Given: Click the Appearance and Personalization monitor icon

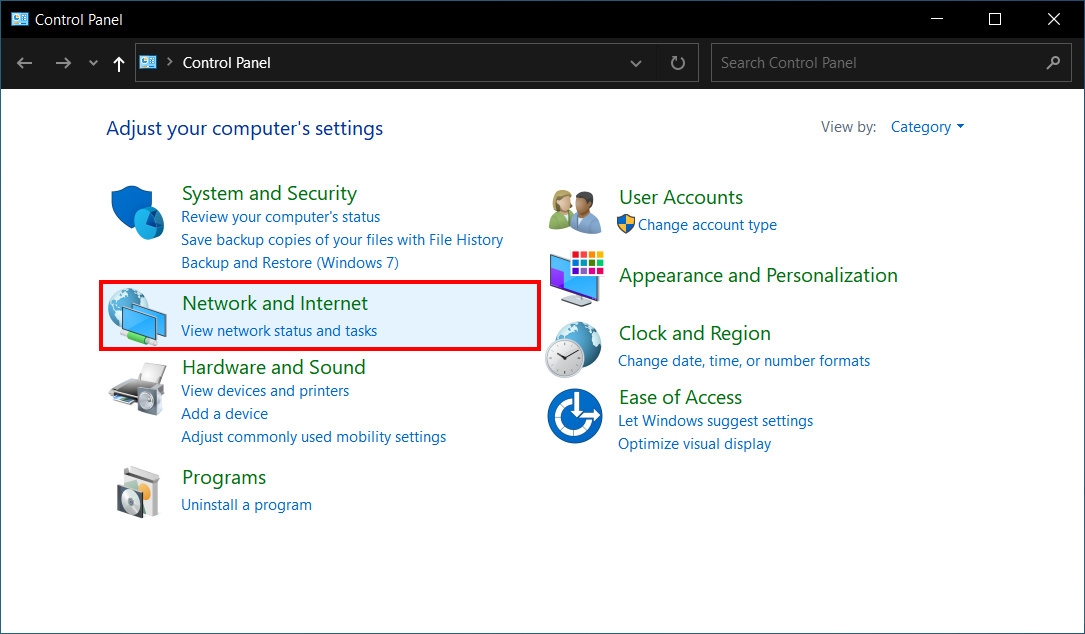Looking at the screenshot, I should coord(576,278).
